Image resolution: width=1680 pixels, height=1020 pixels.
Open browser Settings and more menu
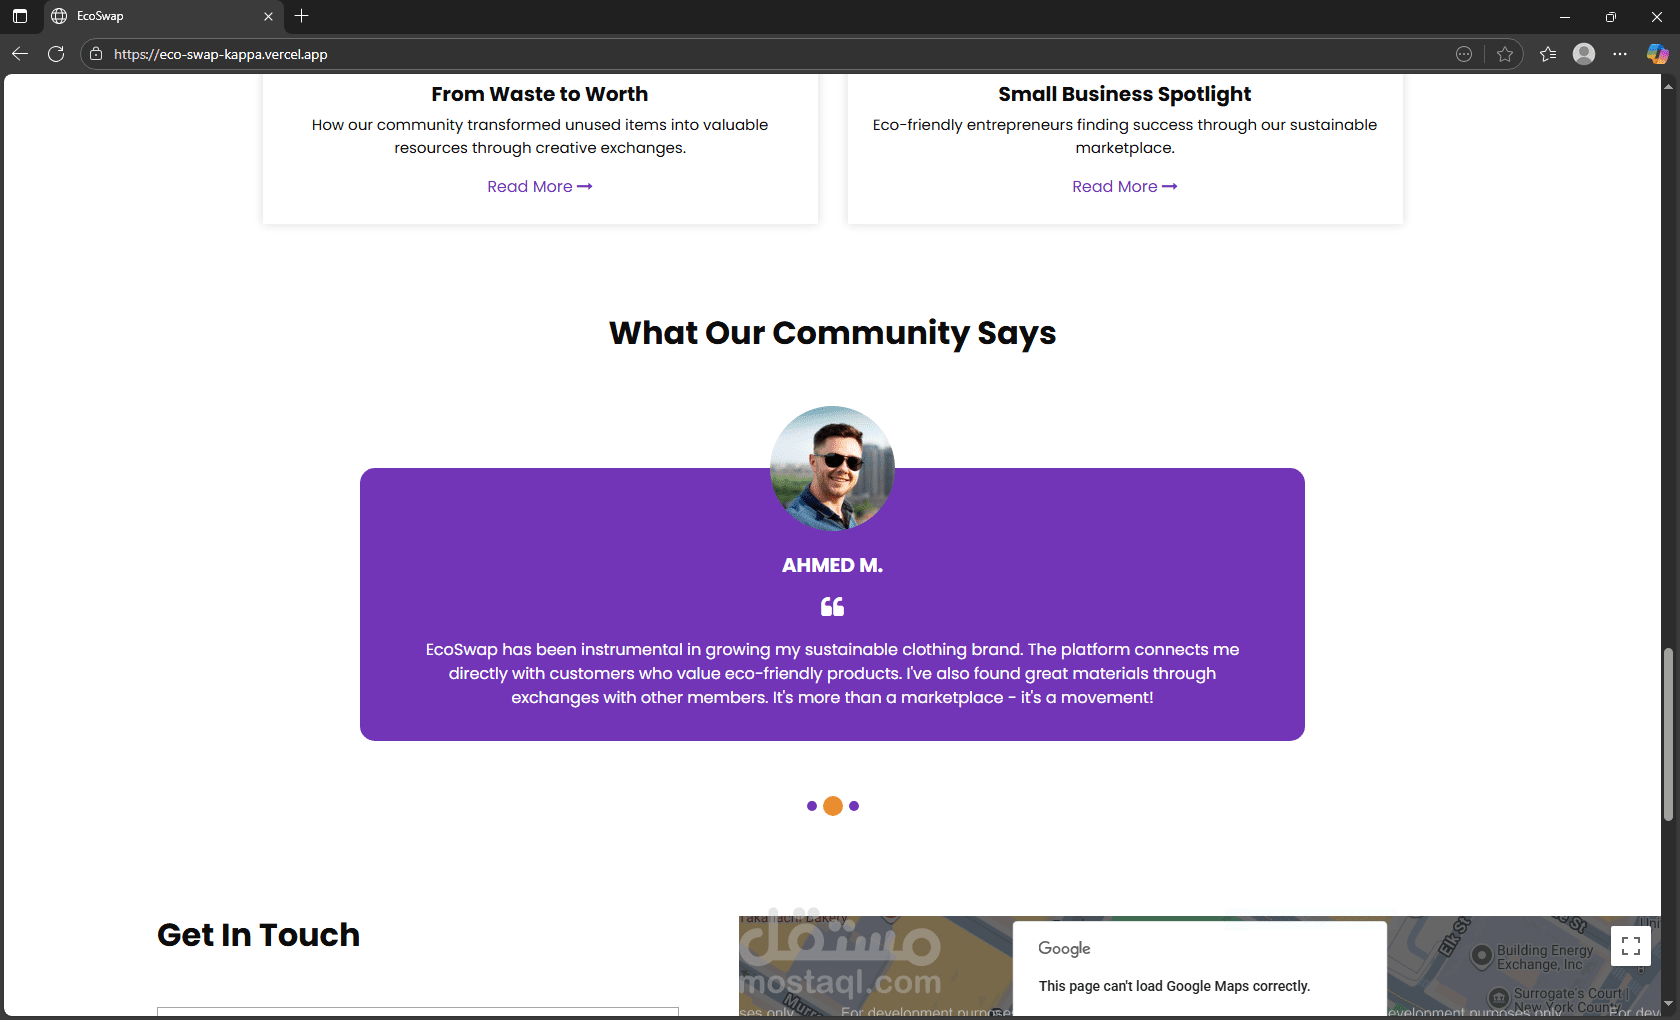click(x=1620, y=54)
